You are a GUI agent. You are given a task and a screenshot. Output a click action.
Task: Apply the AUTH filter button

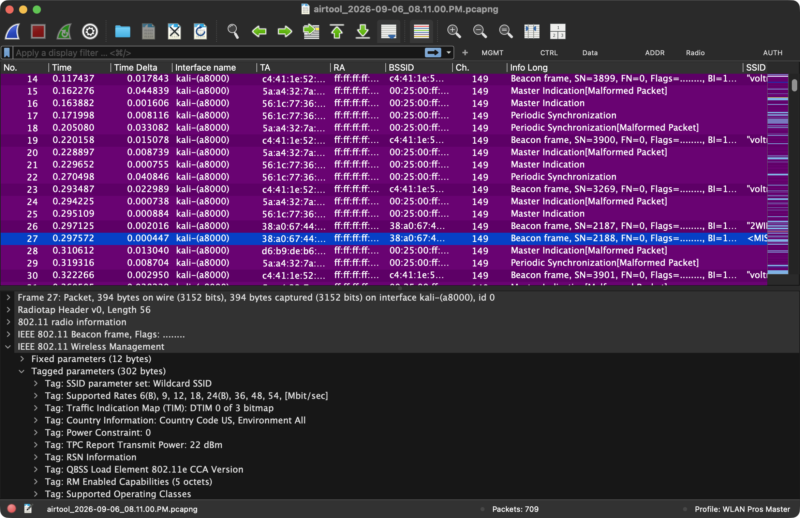[x=772, y=53]
